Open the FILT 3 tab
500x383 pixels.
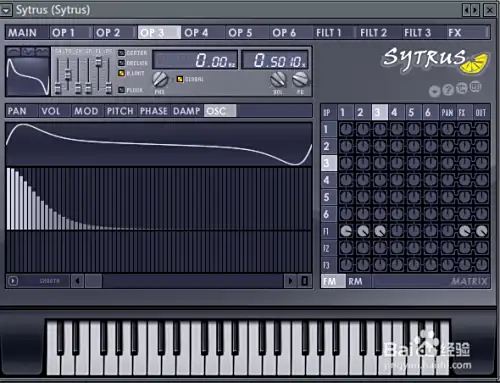tap(423, 33)
